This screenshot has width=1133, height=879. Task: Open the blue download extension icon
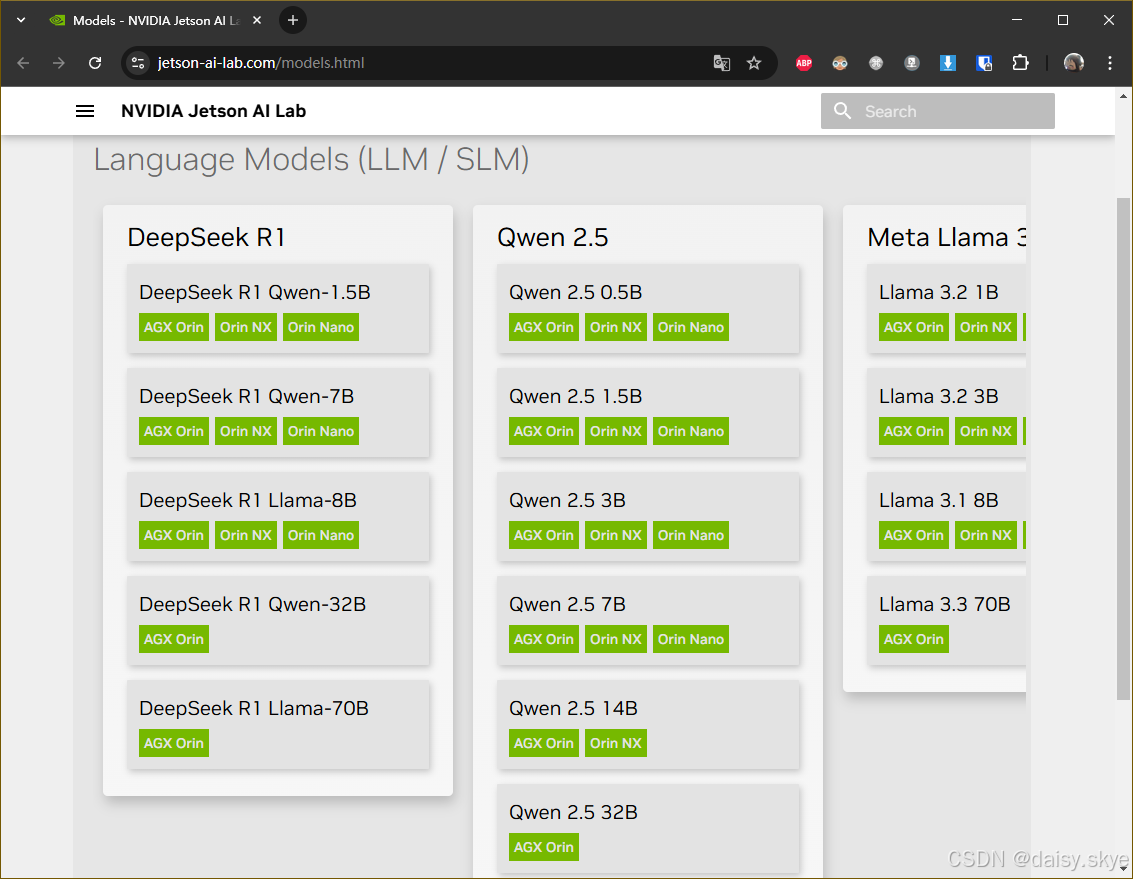947,63
